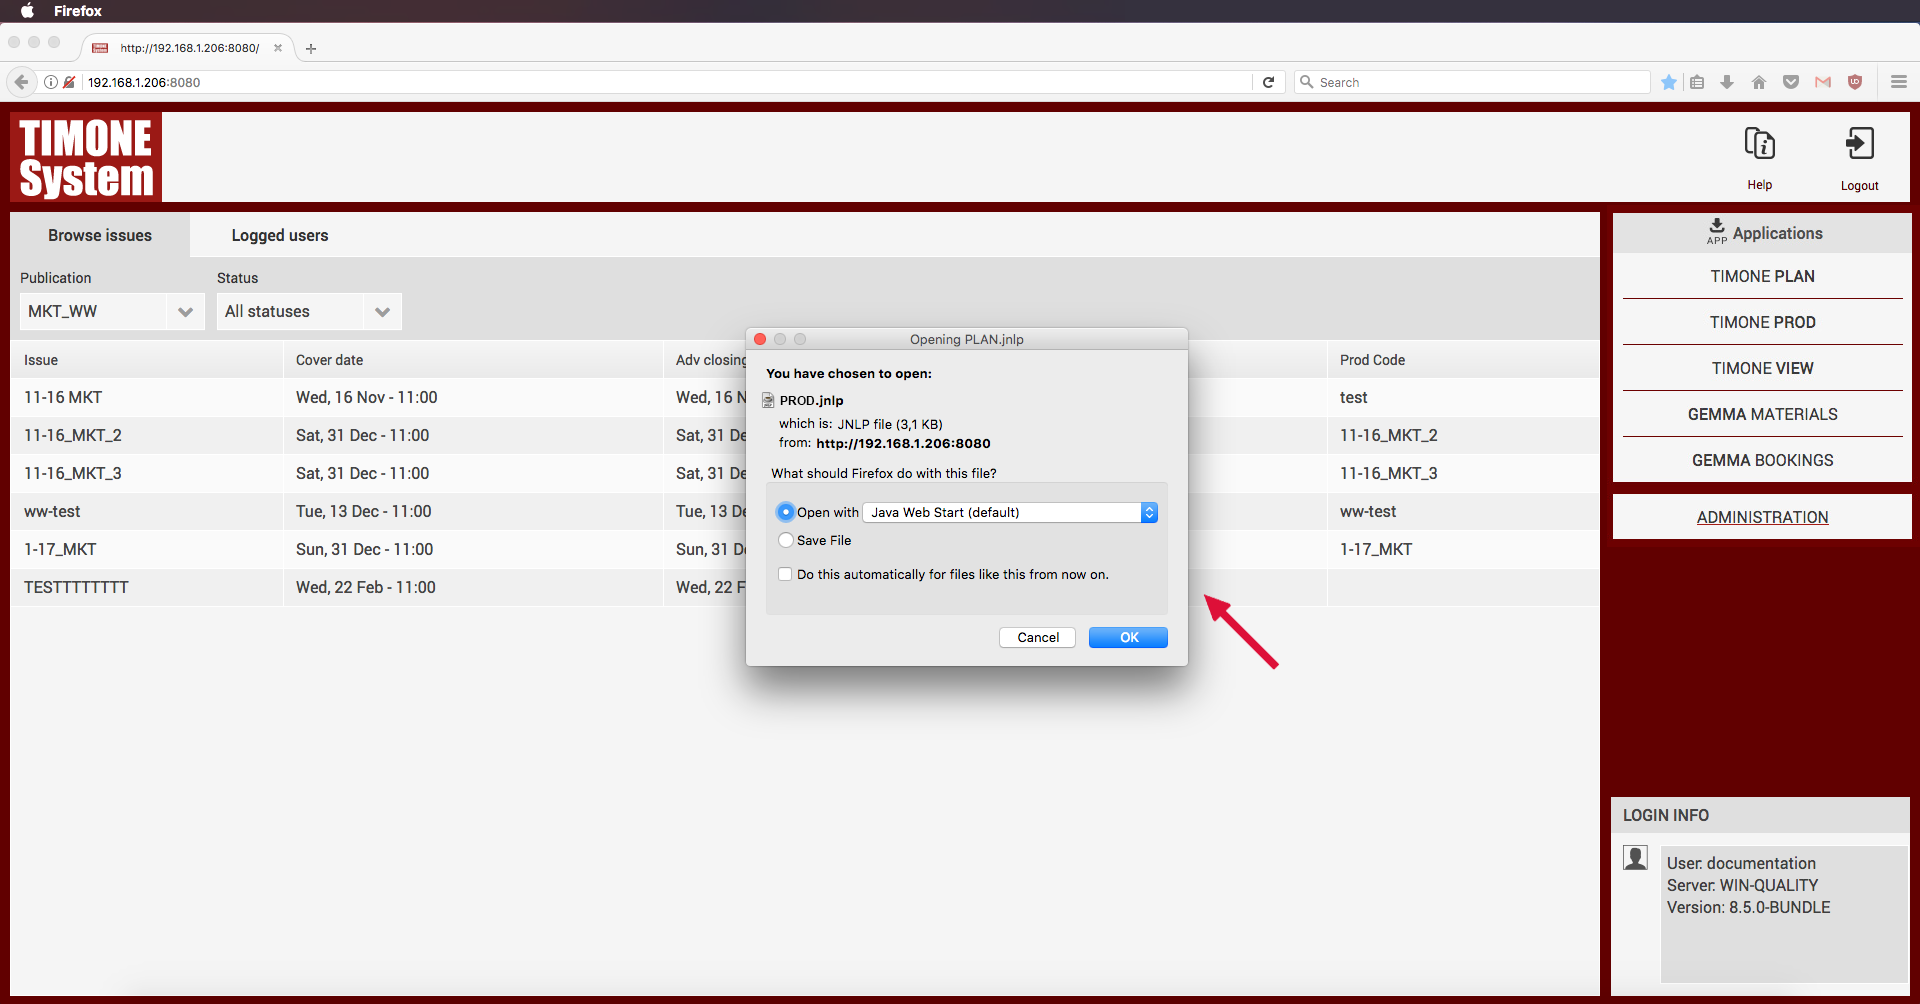The height and width of the screenshot is (1004, 1920).
Task: Select the TESTTTTTTTT issue row
Action: 805,587
